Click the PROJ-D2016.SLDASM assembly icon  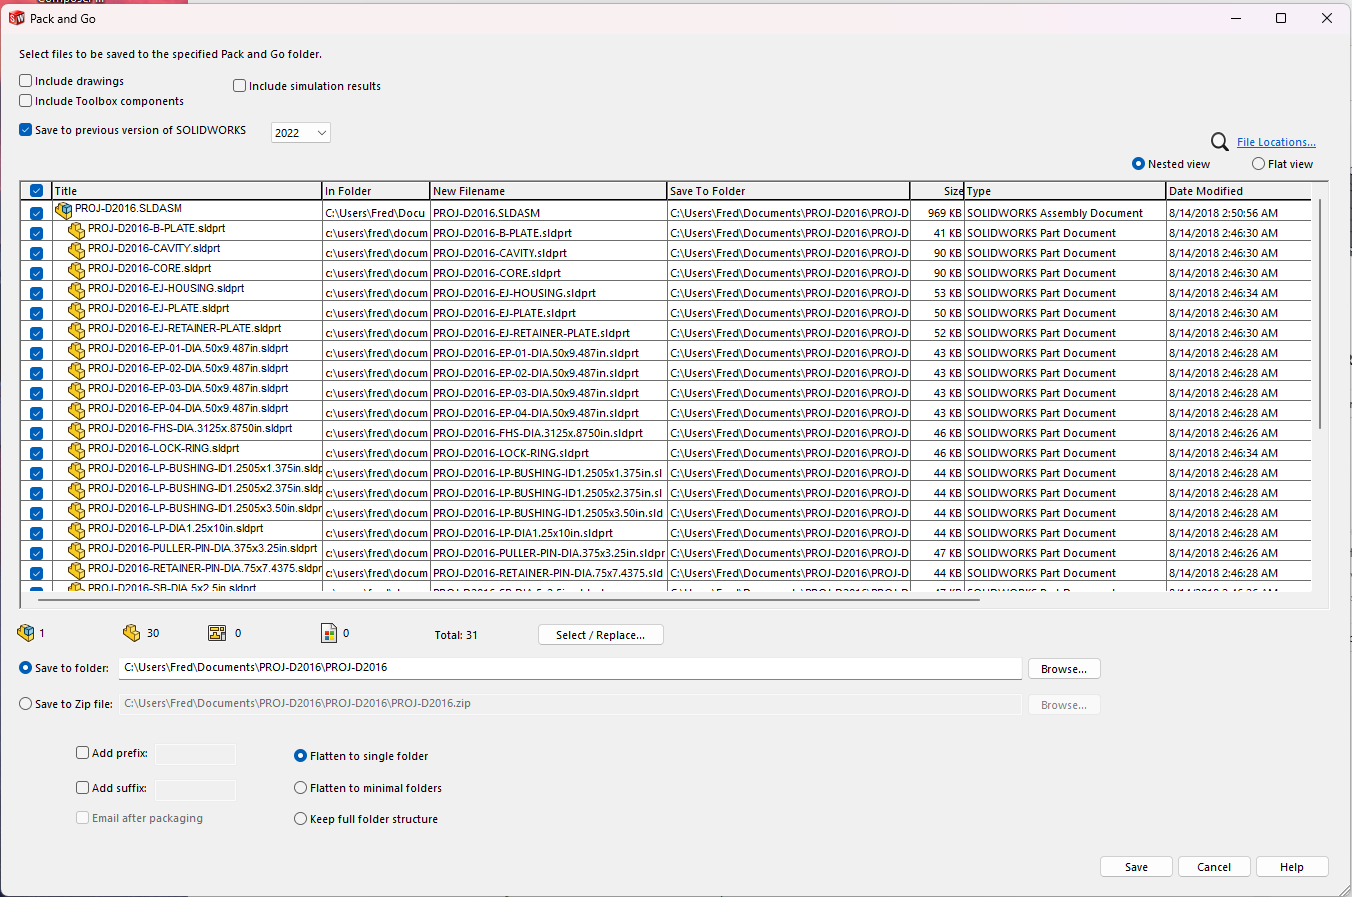[x=64, y=210]
